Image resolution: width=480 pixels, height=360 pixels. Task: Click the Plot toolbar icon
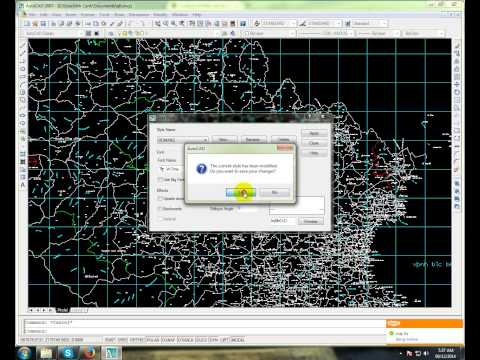coord(54,24)
